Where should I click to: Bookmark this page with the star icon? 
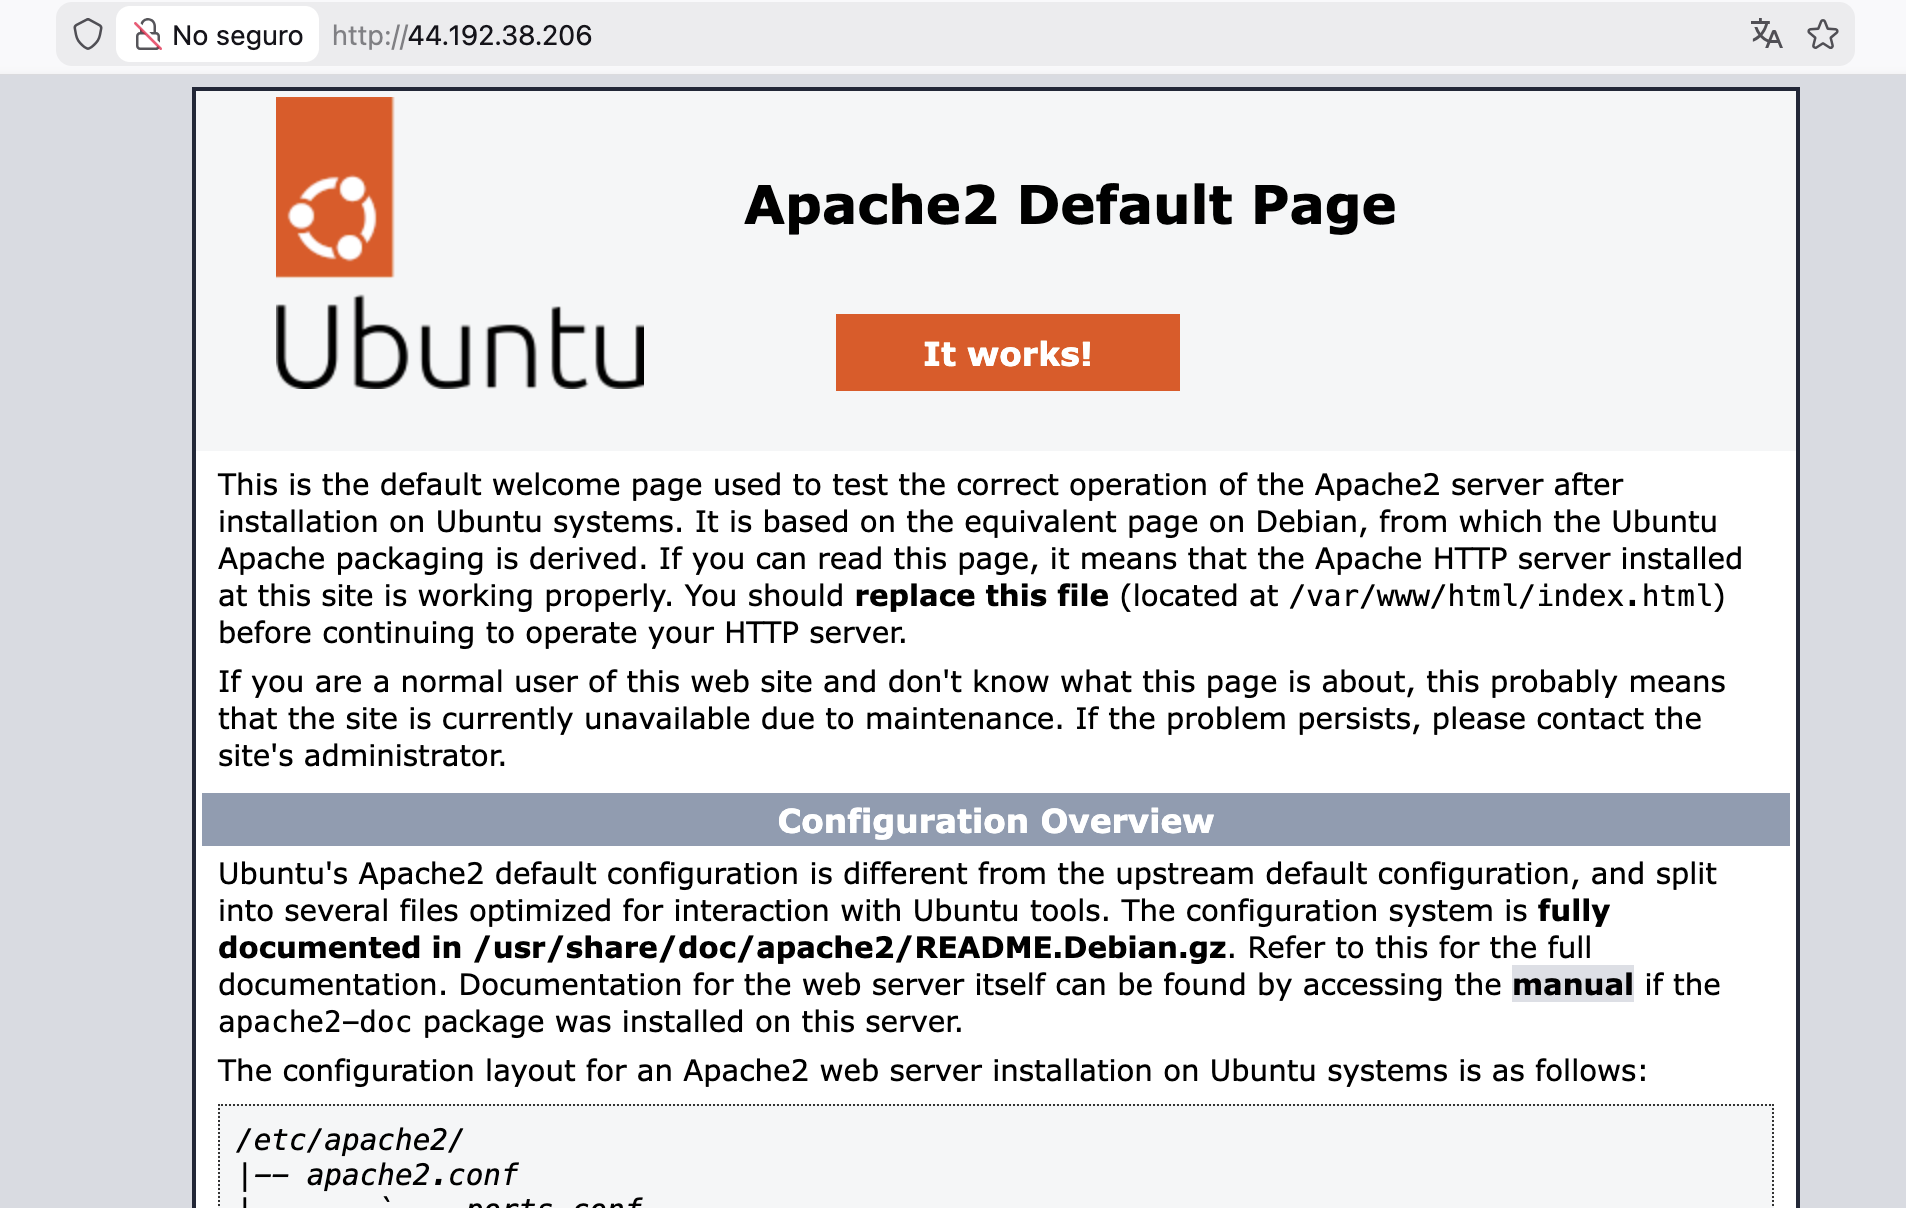pos(1822,35)
